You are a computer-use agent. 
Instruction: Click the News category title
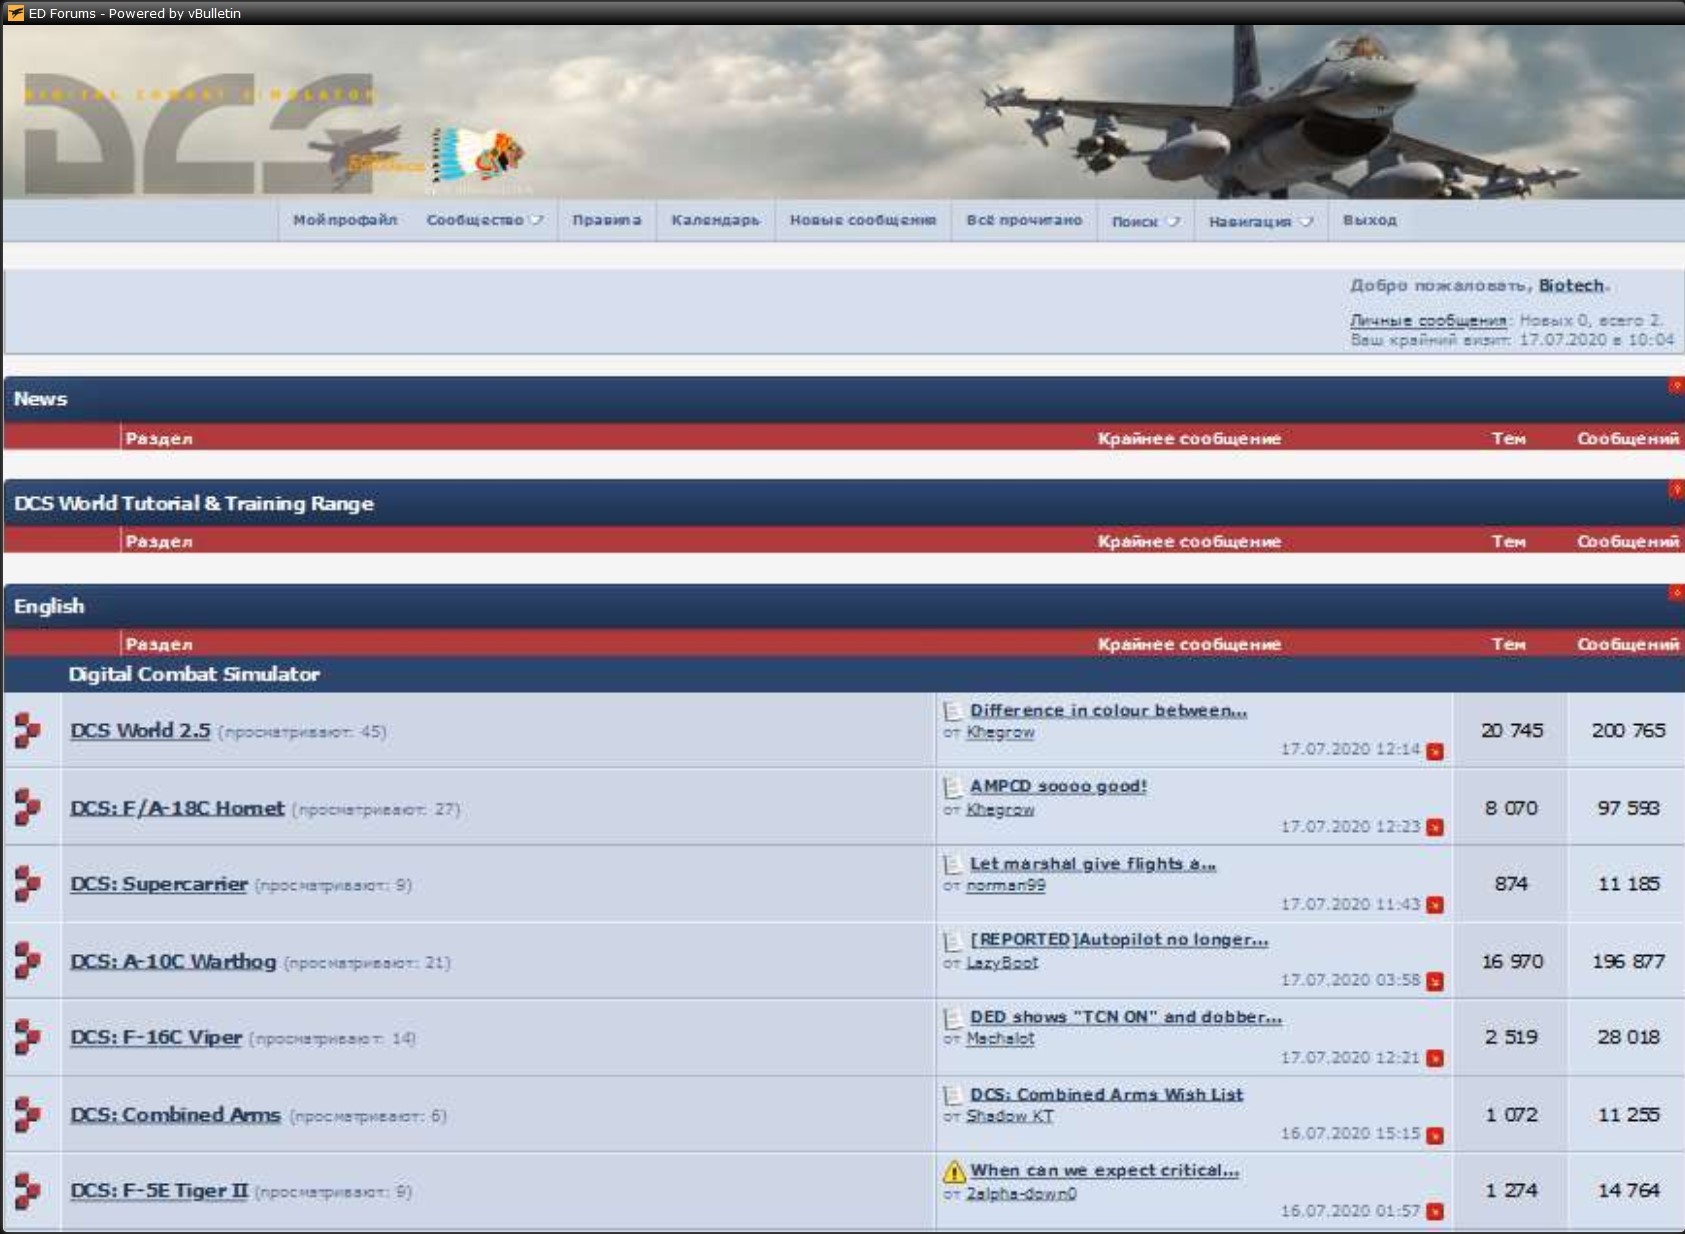[x=40, y=398]
